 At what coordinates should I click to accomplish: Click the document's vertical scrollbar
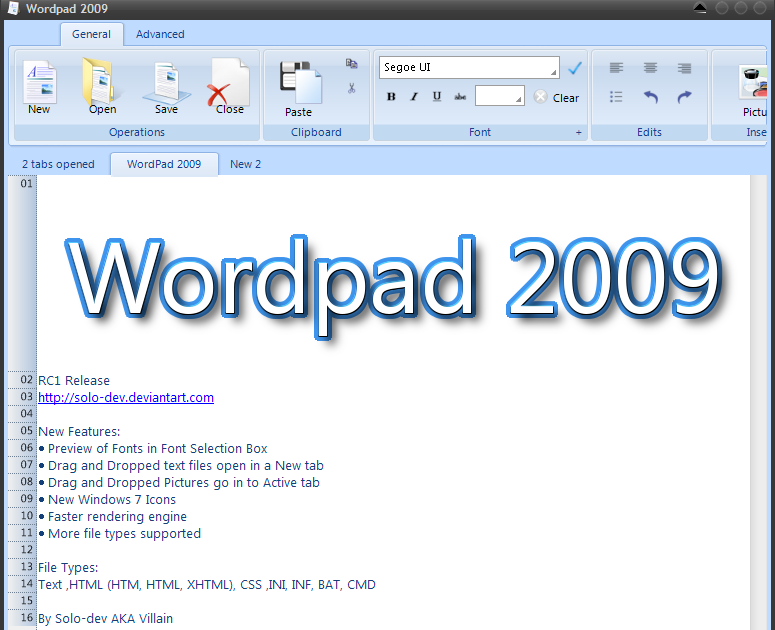click(757, 402)
